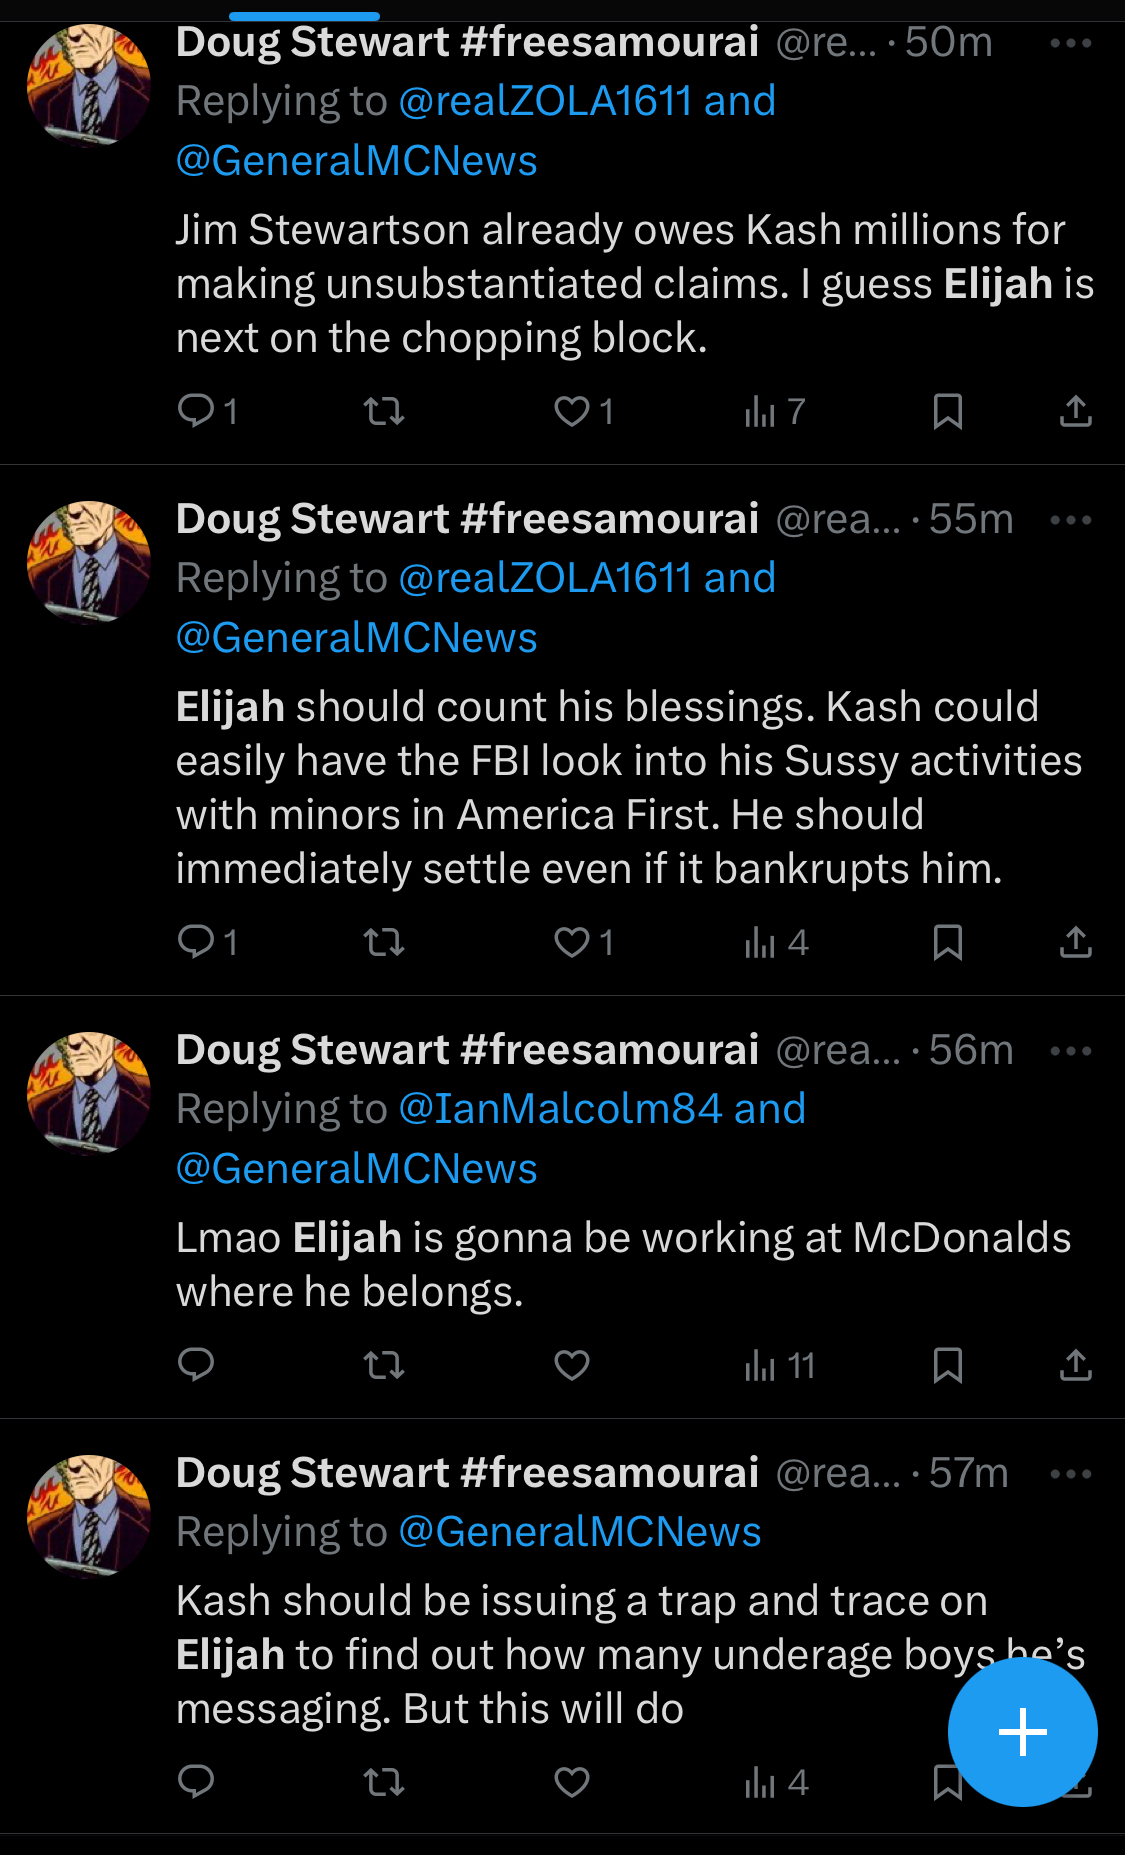Reply to the McDonalds tweet
1125x1855 pixels.
pyautogui.click(x=196, y=1365)
